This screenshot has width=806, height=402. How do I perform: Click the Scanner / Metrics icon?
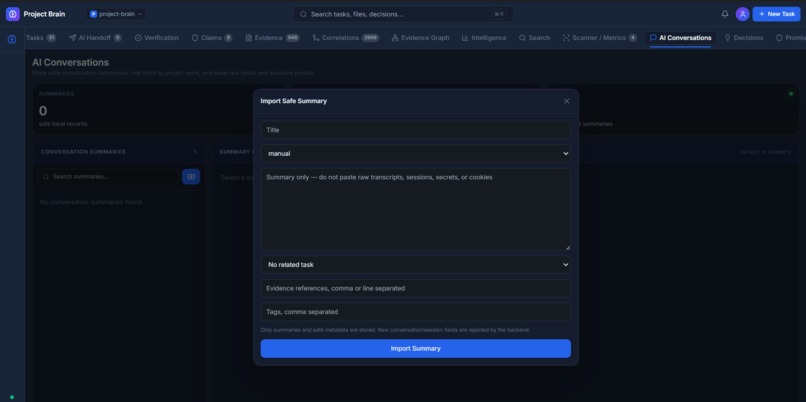566,38
